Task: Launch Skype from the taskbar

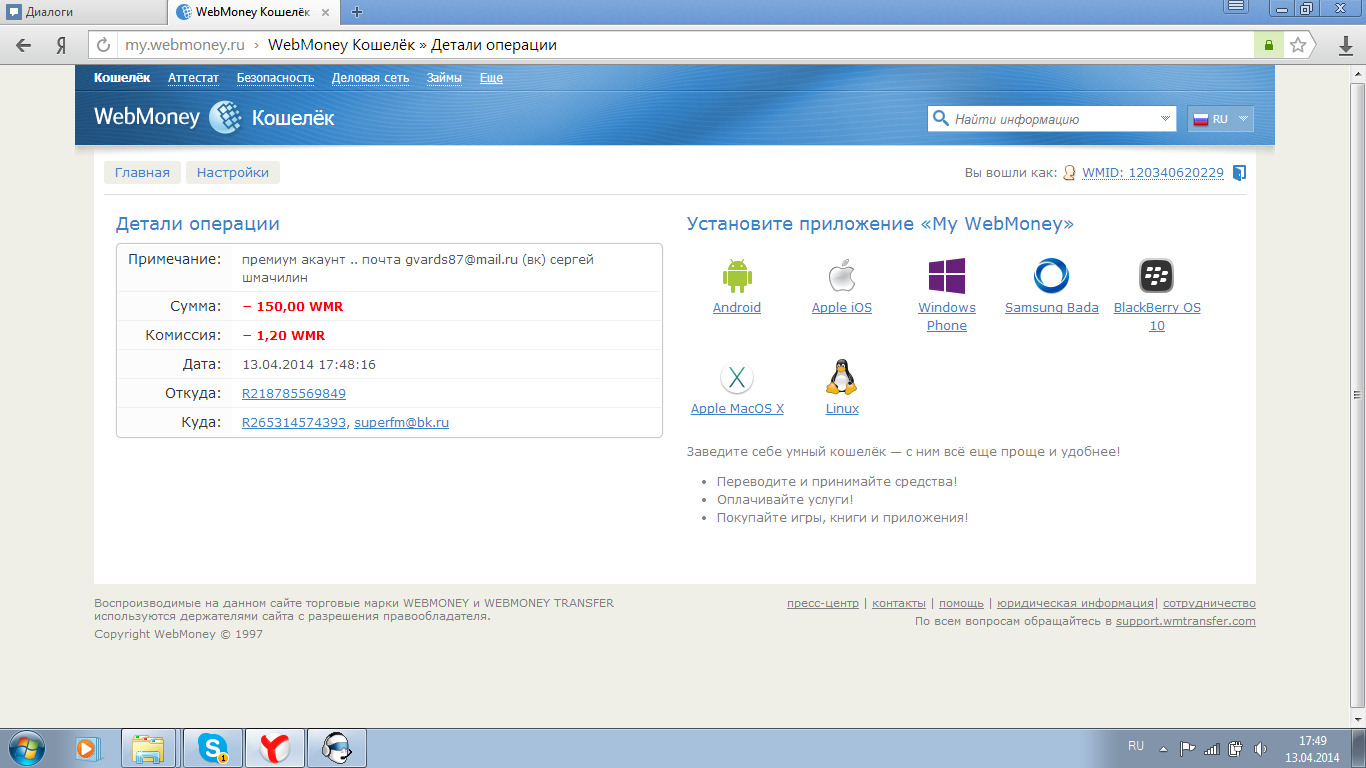Action: [x=212, y=748]
